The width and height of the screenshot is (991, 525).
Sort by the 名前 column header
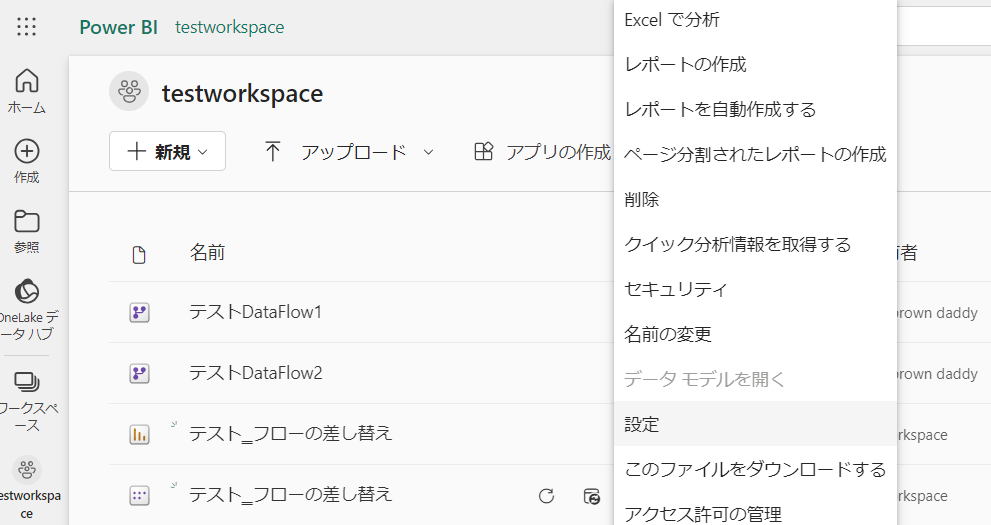(207, 253)
